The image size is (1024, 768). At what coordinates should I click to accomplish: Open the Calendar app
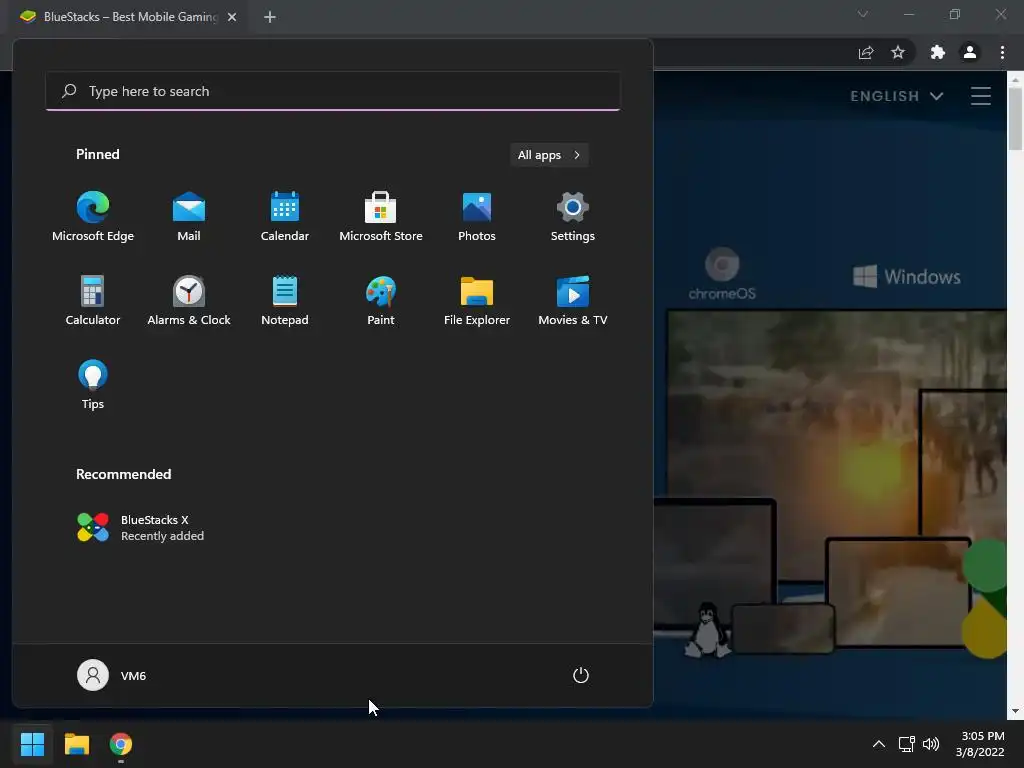[285, 217]
